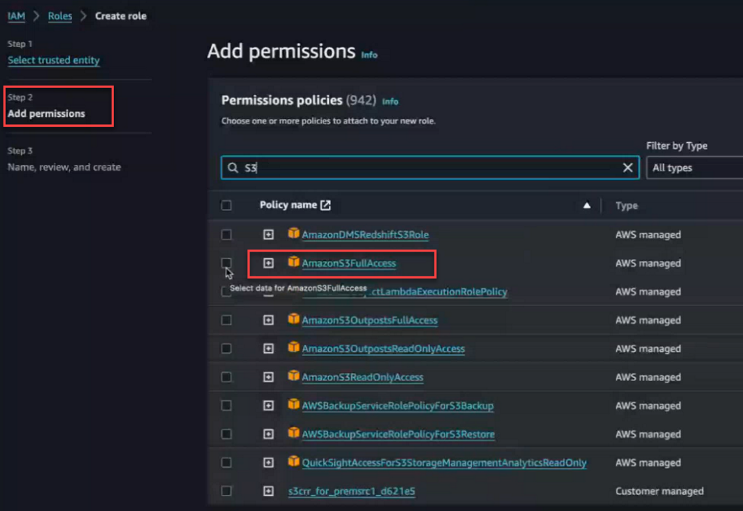Open the LambdaExecutionRolePolicy policy link

click(439, 292)
